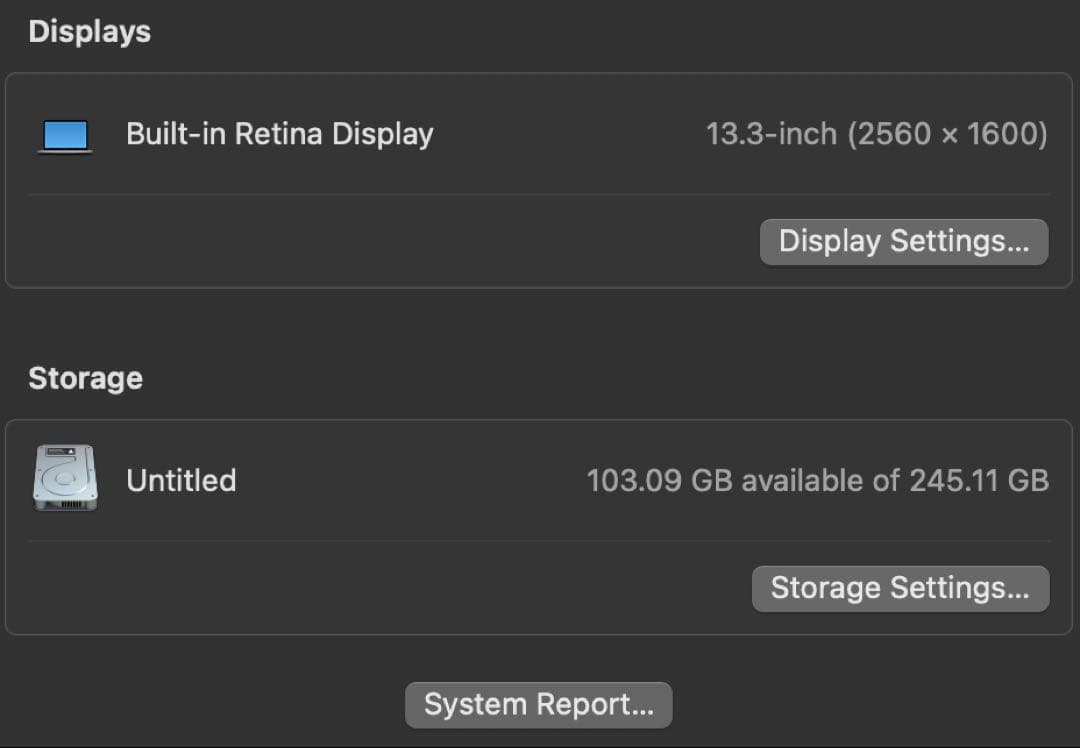The height and width of the screenshot is (748, 1080).
Task: Click the storage drive icon beside Untitled
Action: 64,478
